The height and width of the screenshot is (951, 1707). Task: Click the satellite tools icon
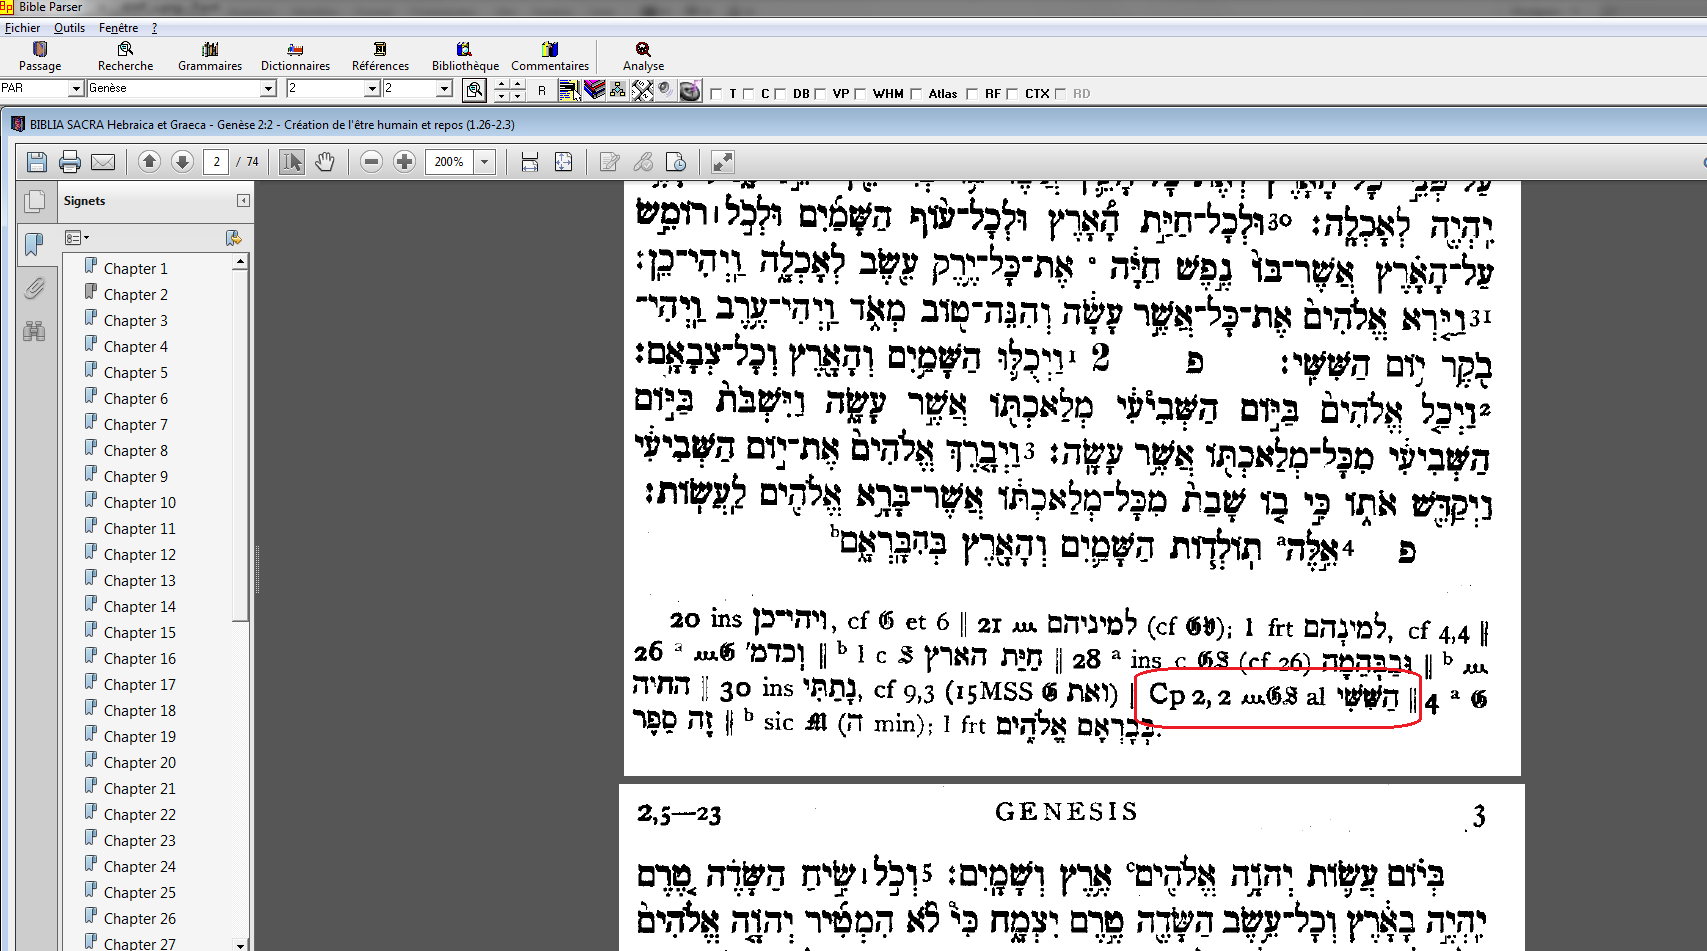pyautogui.click(x=642, y=90)
